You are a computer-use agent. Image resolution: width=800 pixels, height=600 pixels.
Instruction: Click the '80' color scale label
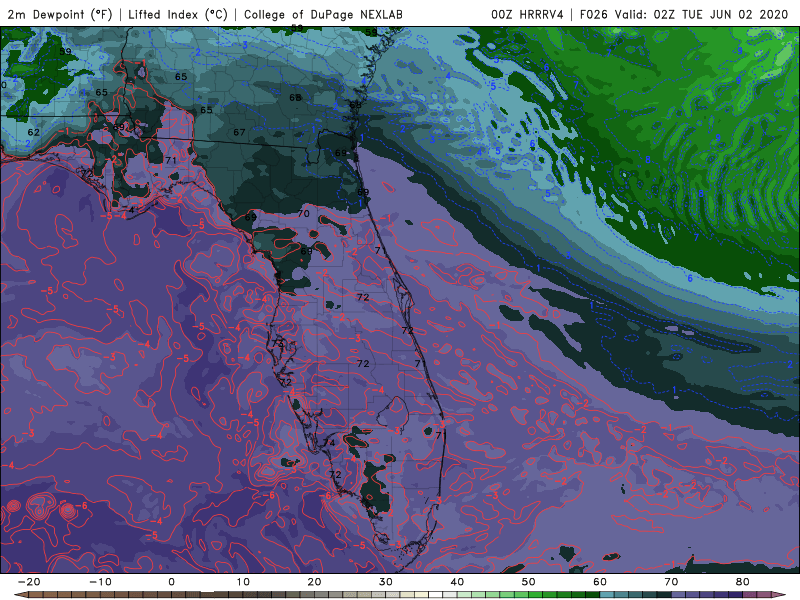click(743, 582)
